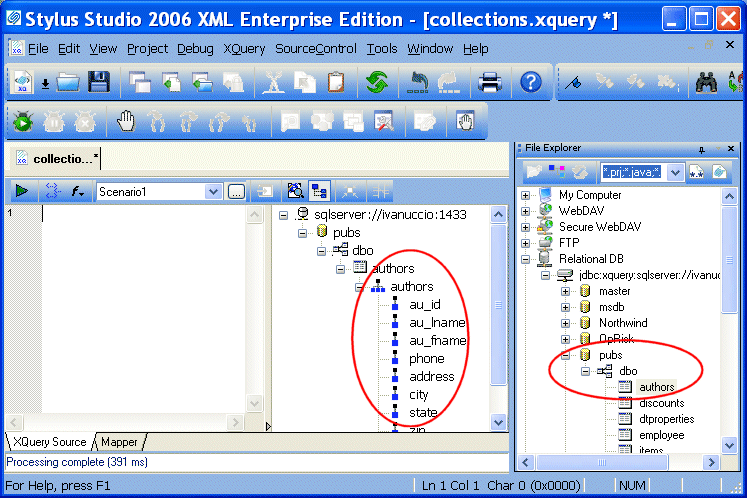
Task: Collapse the Relational DB node
Action: pos(526,258)
